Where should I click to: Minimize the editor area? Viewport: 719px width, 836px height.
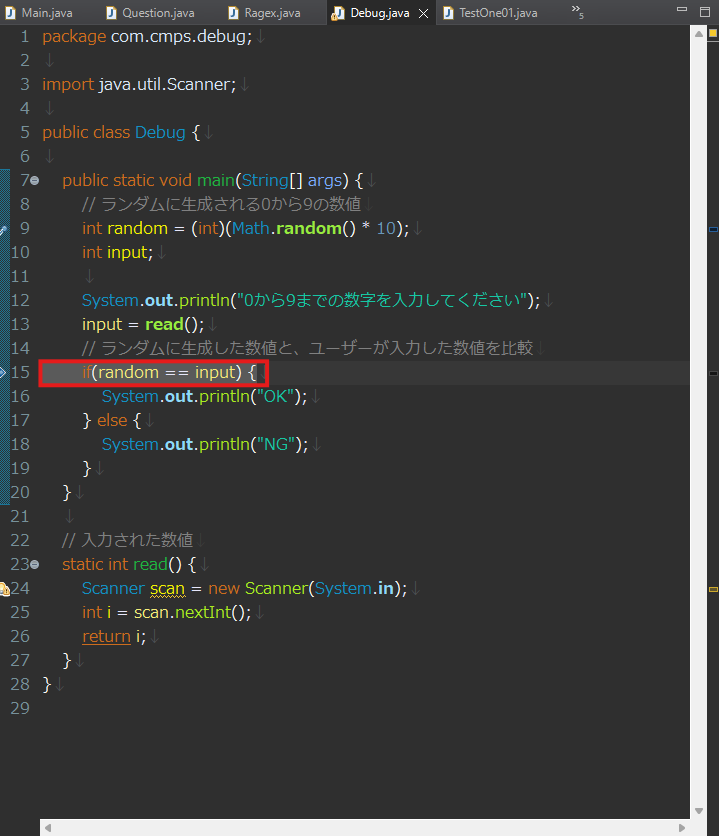679,11
